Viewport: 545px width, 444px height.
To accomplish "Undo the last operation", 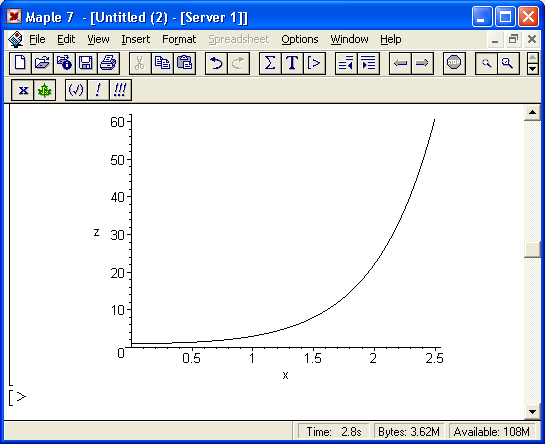I will (216, 63).
